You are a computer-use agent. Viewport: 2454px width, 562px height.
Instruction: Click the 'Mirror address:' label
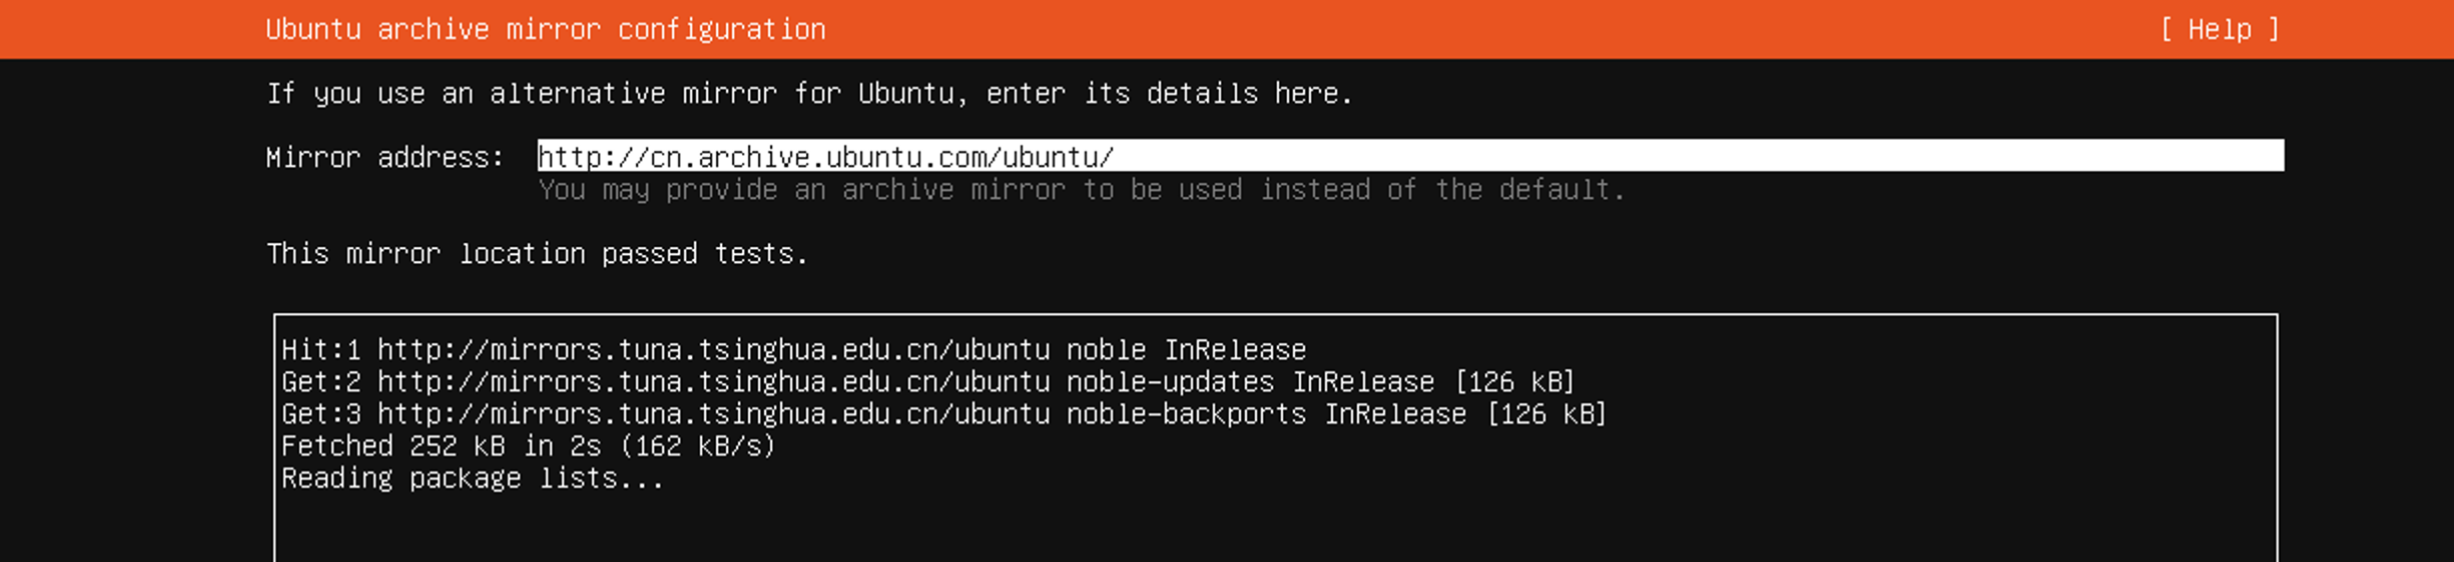[385, 157]
